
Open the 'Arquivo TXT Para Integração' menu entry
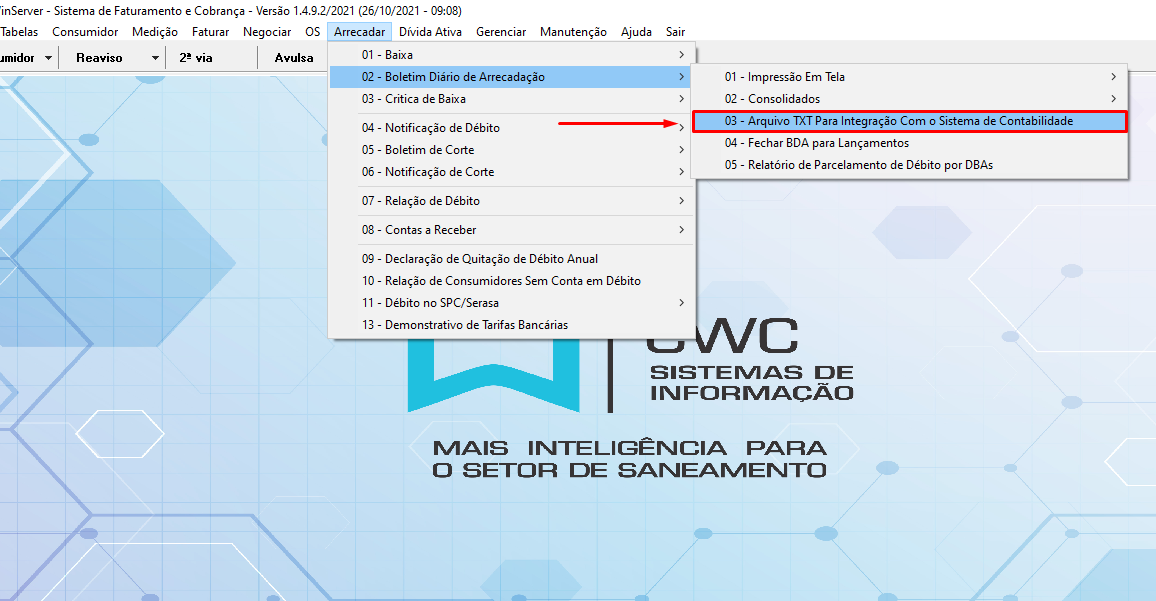click(898, 121)
